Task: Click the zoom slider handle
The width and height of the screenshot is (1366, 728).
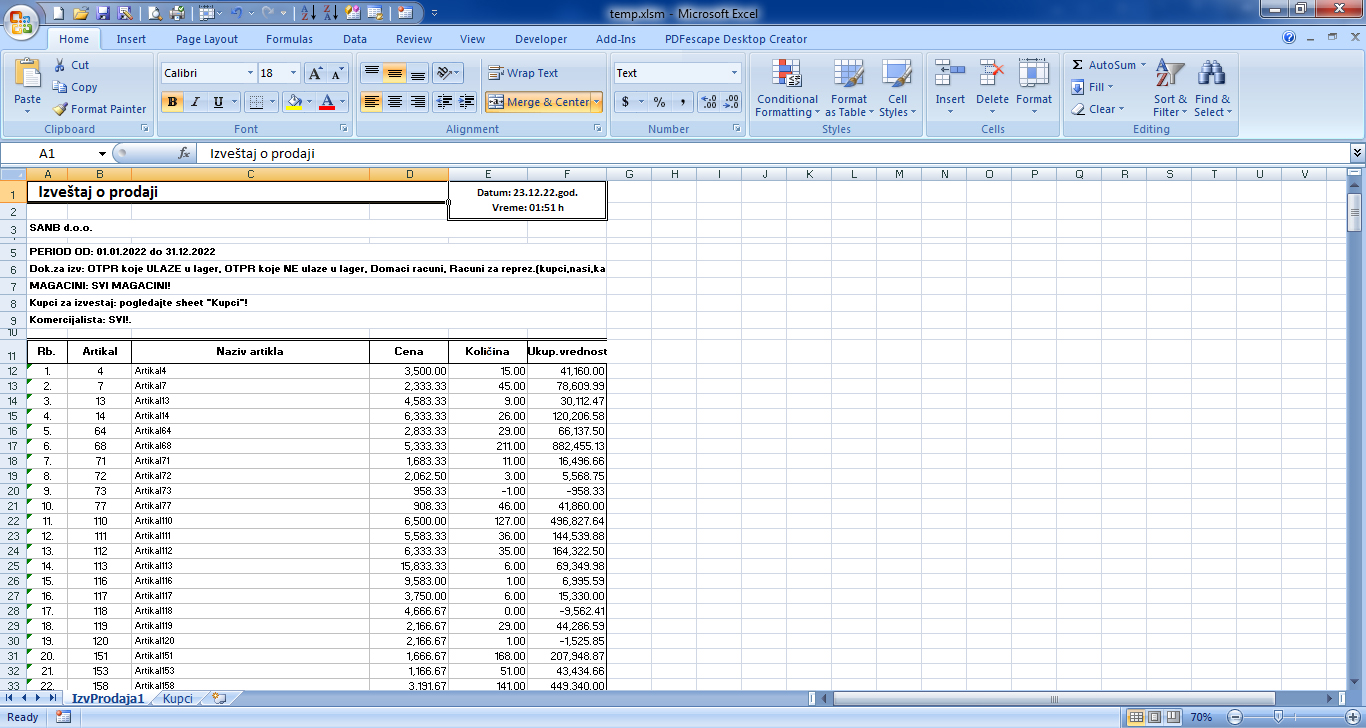Action: coord(1277,717)
